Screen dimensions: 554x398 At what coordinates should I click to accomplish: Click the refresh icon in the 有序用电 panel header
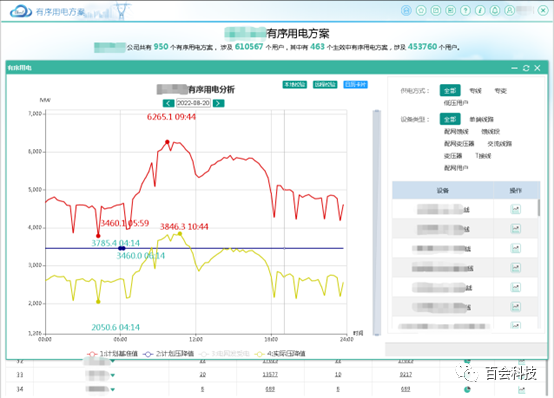click(x=526, y=68)
